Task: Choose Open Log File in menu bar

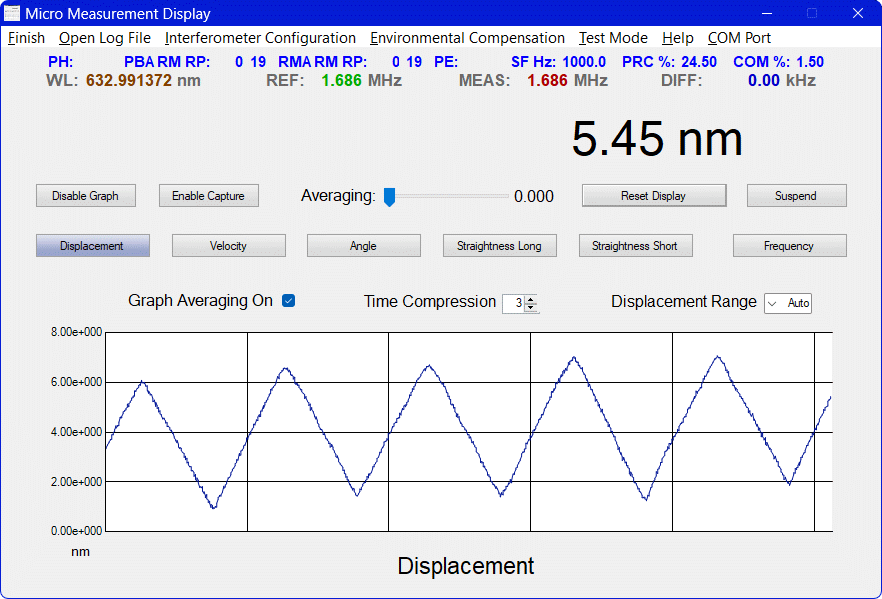Action: pos(105,38)
